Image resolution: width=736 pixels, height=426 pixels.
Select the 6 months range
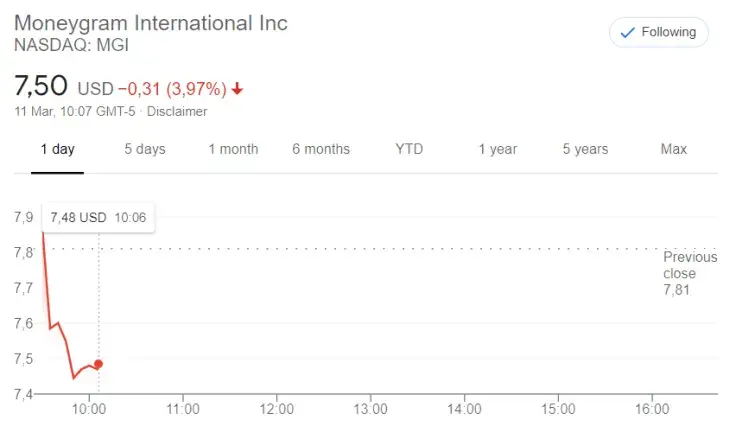(x=321, y=149)
